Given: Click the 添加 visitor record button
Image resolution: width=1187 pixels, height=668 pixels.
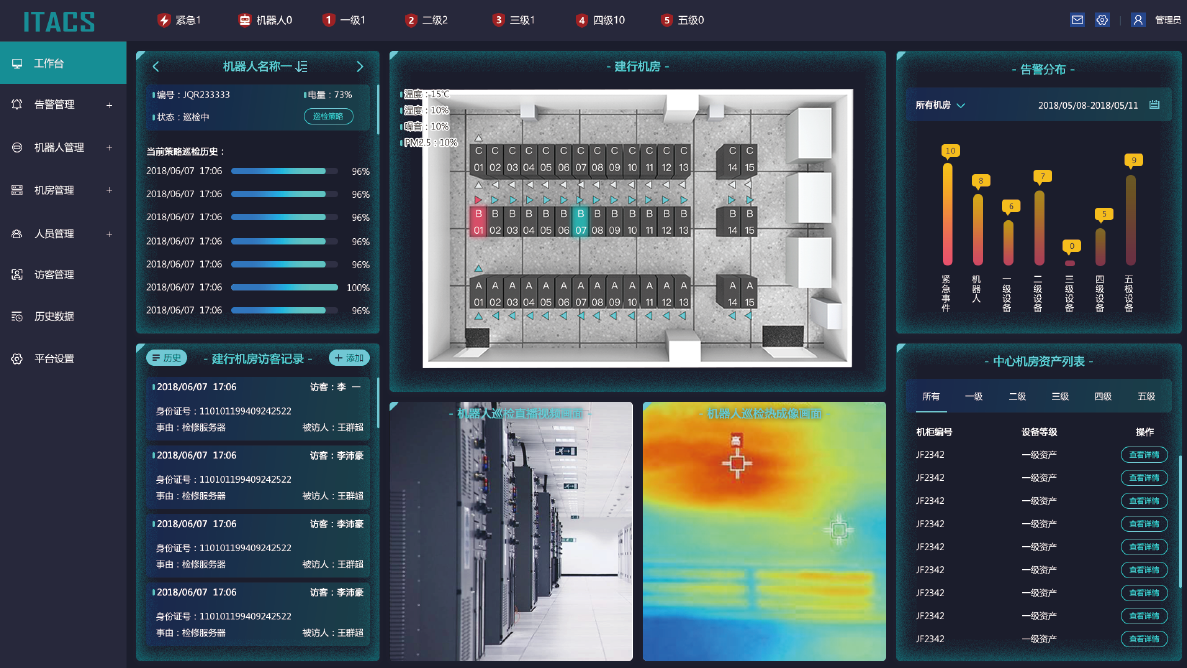Looking at the screenshot, I should 349,357.
